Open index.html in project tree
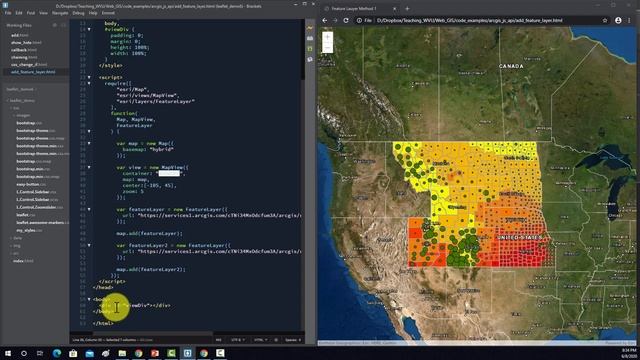Screen dimensions: 640x360 pyautogui.click(x=23, y=261)
